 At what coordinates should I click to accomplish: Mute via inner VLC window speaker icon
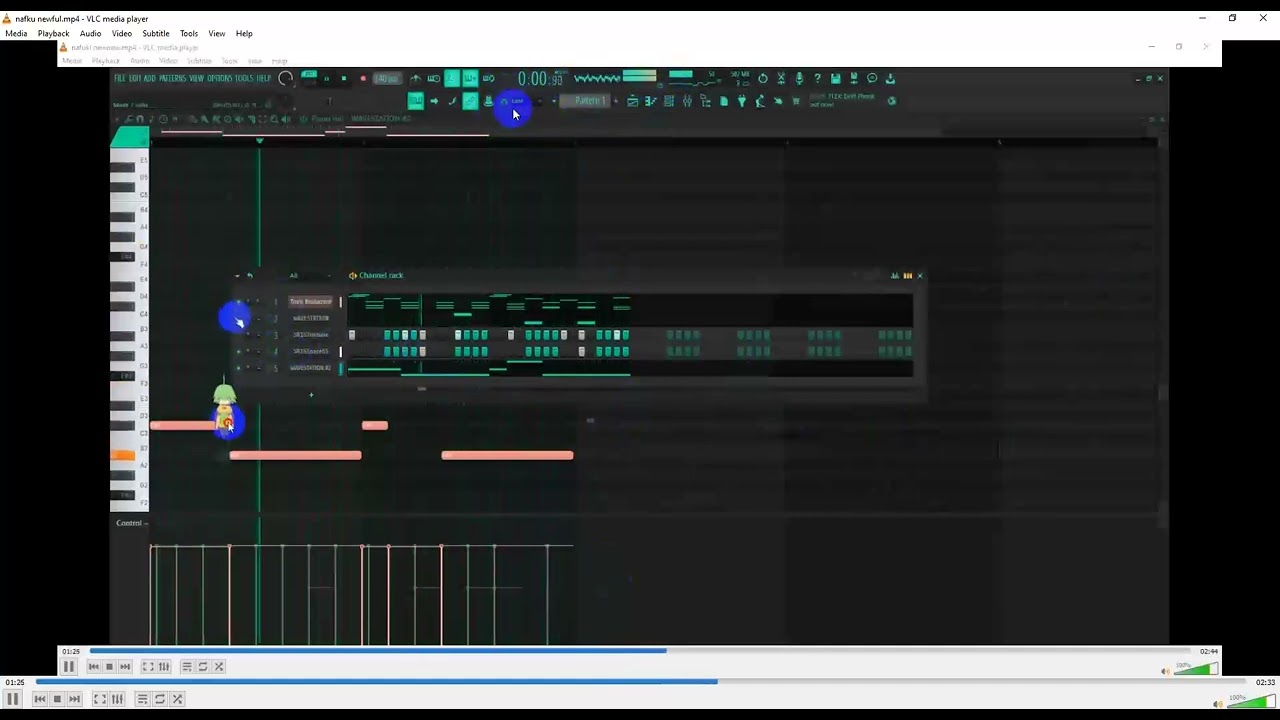coord(1165,671)
